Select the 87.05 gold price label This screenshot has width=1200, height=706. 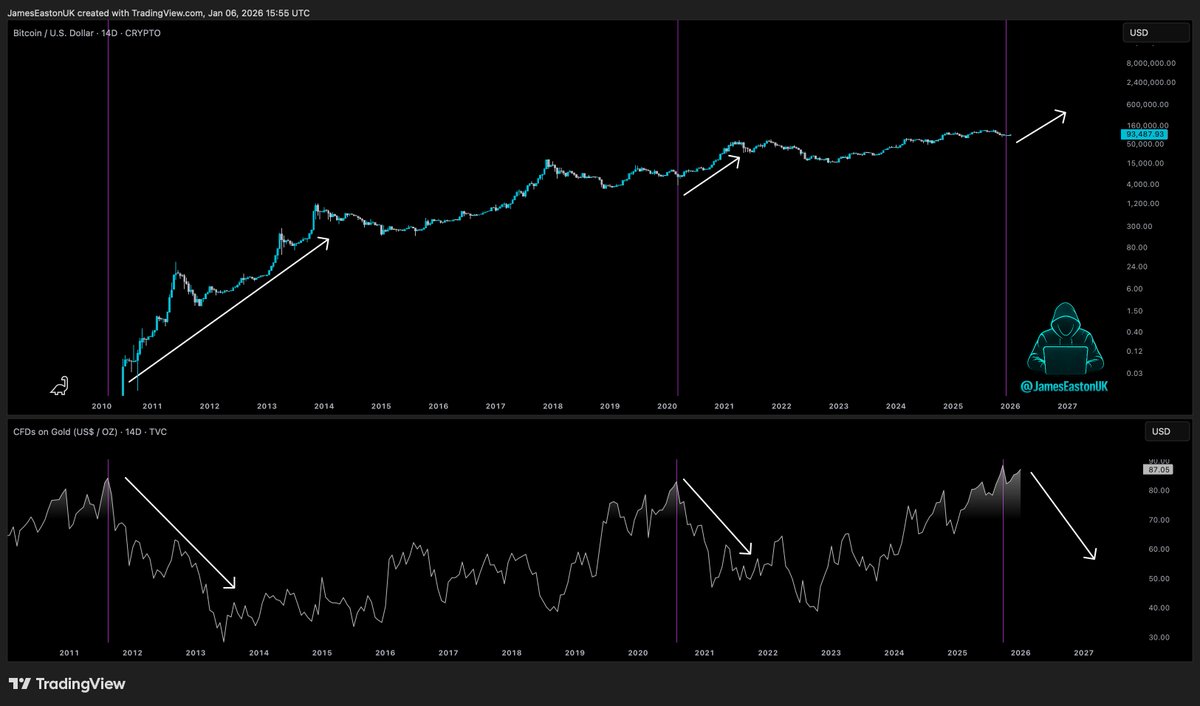[x=1156, y=467]
